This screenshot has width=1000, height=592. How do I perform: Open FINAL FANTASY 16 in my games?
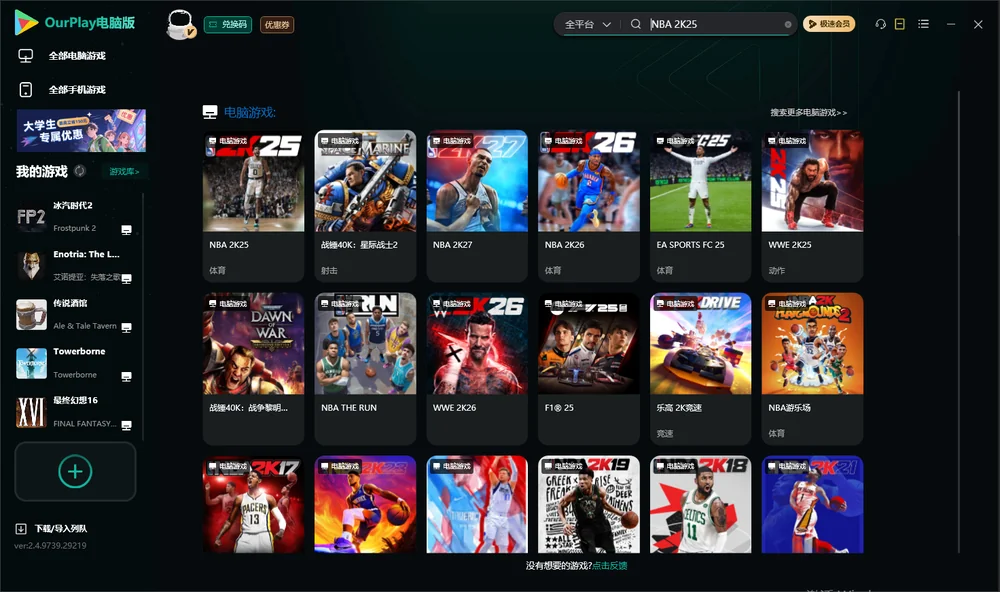(75, 412)
